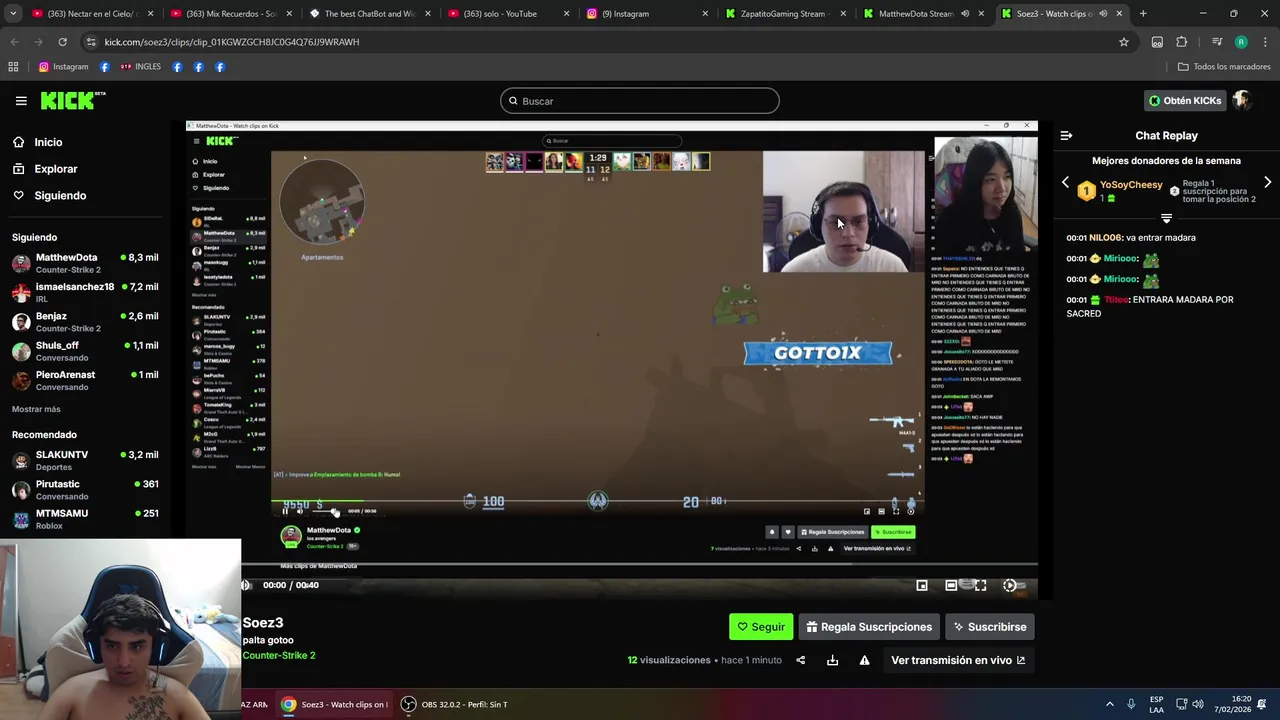The height and width of the screenshot is (720, 1280).
Task: Open the Explorar sidebar item
Action: 55,169
